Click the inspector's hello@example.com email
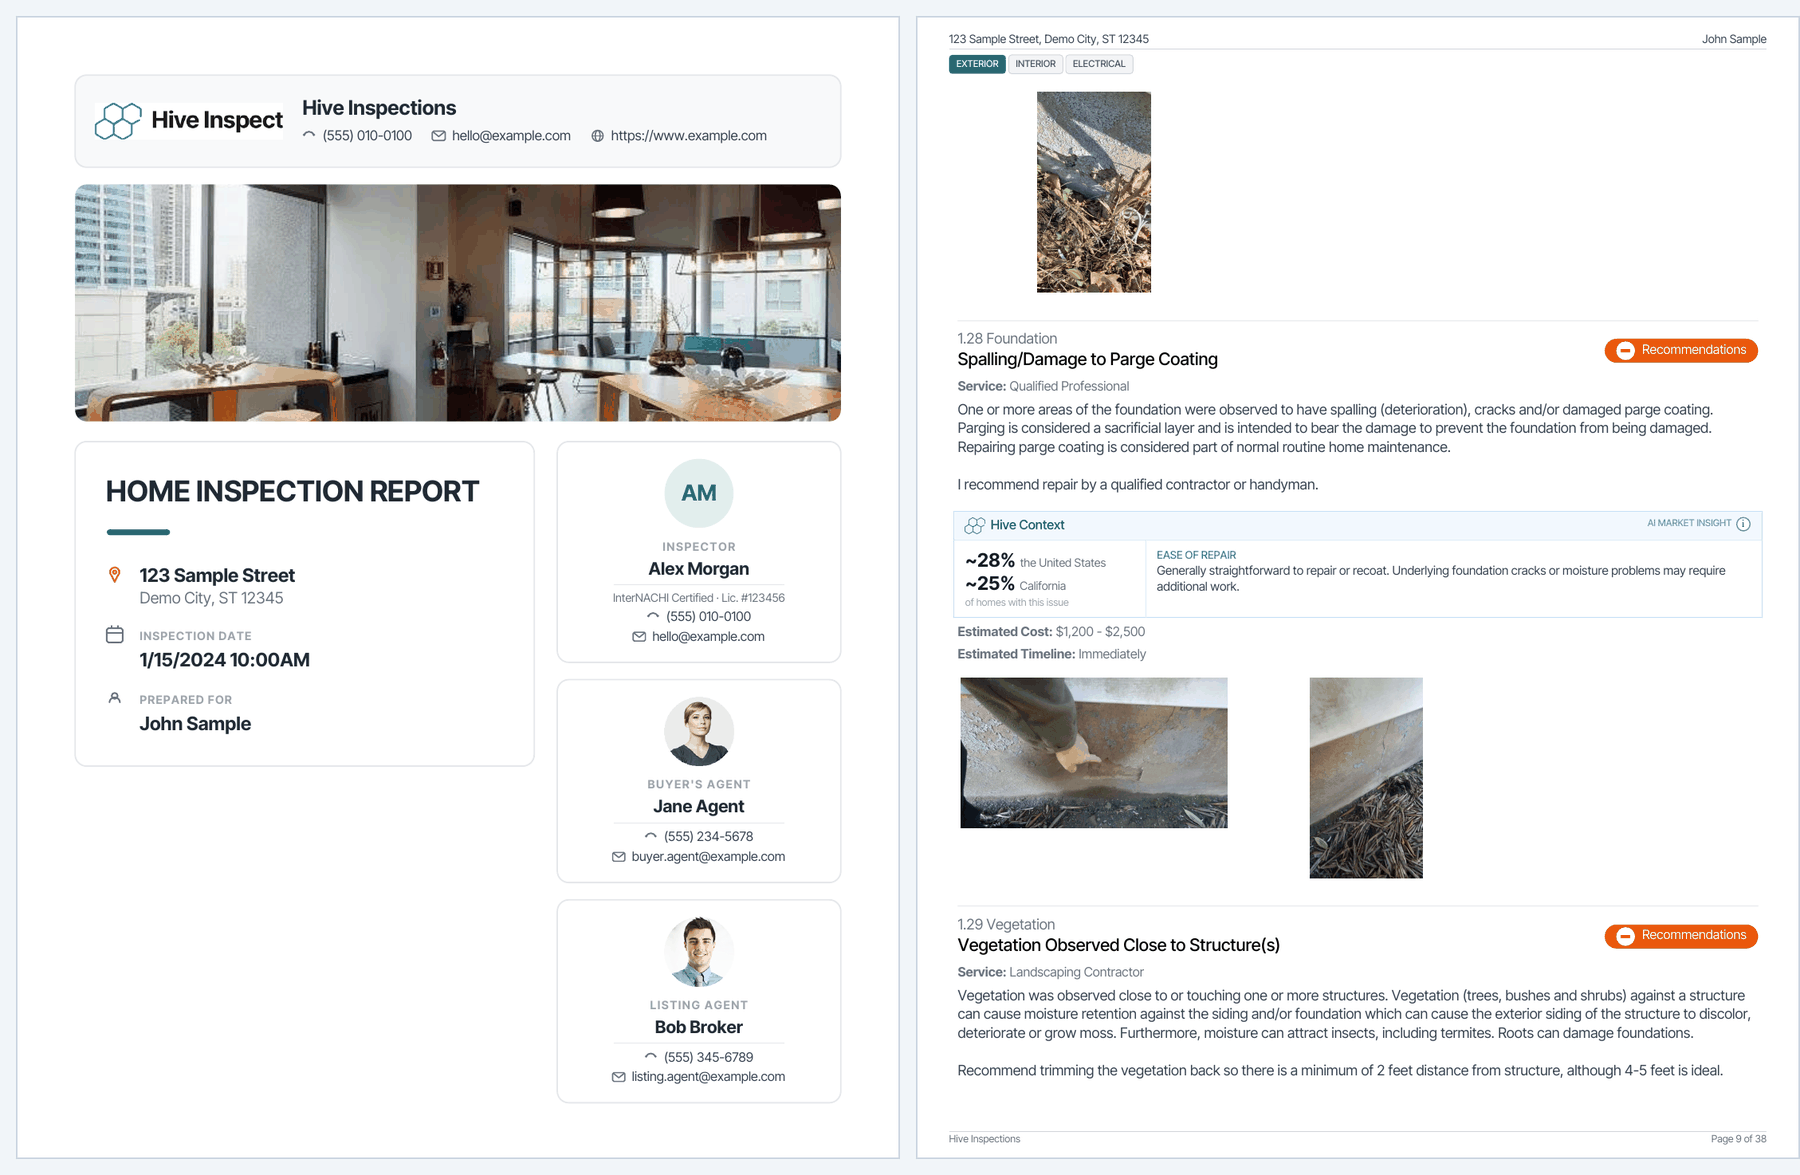This screenshot has width=1800, height=1175. click(708, 637)
